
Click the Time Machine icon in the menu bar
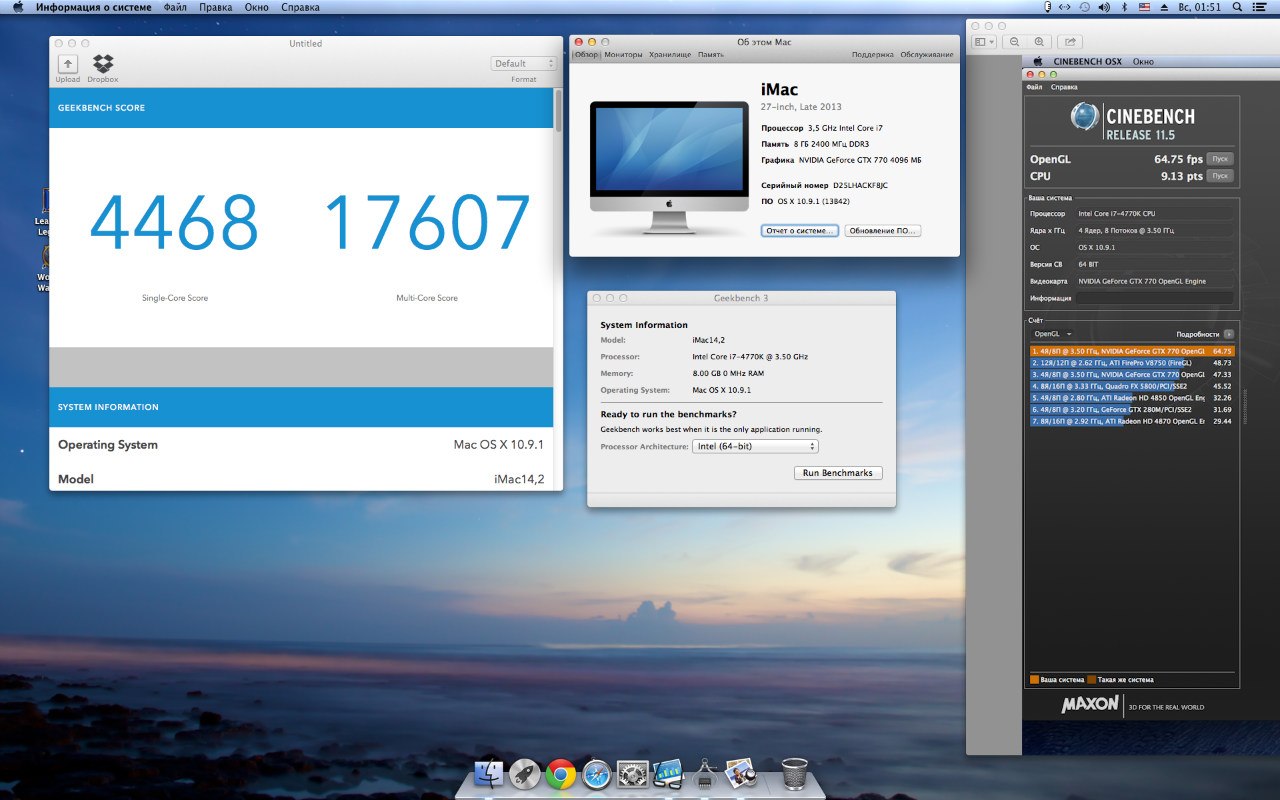click(1085, 7)
